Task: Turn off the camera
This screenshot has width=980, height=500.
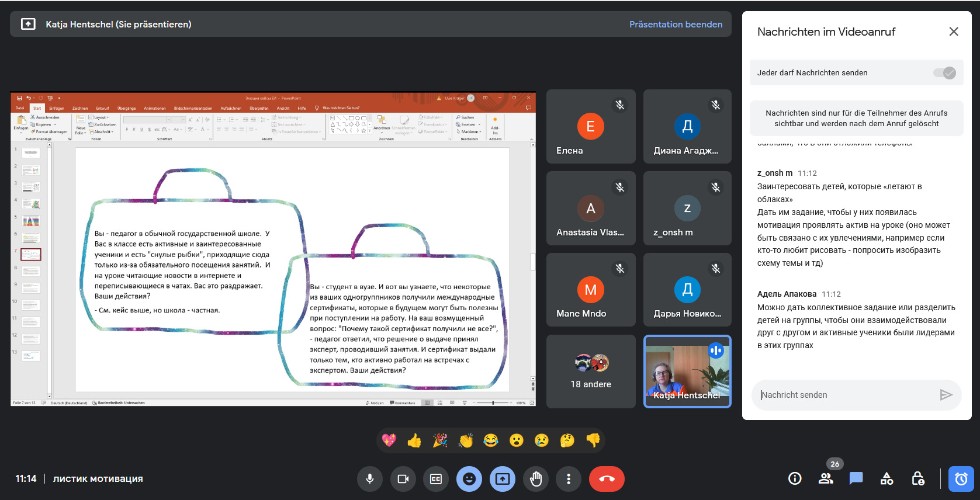Action: click(402, 479)
